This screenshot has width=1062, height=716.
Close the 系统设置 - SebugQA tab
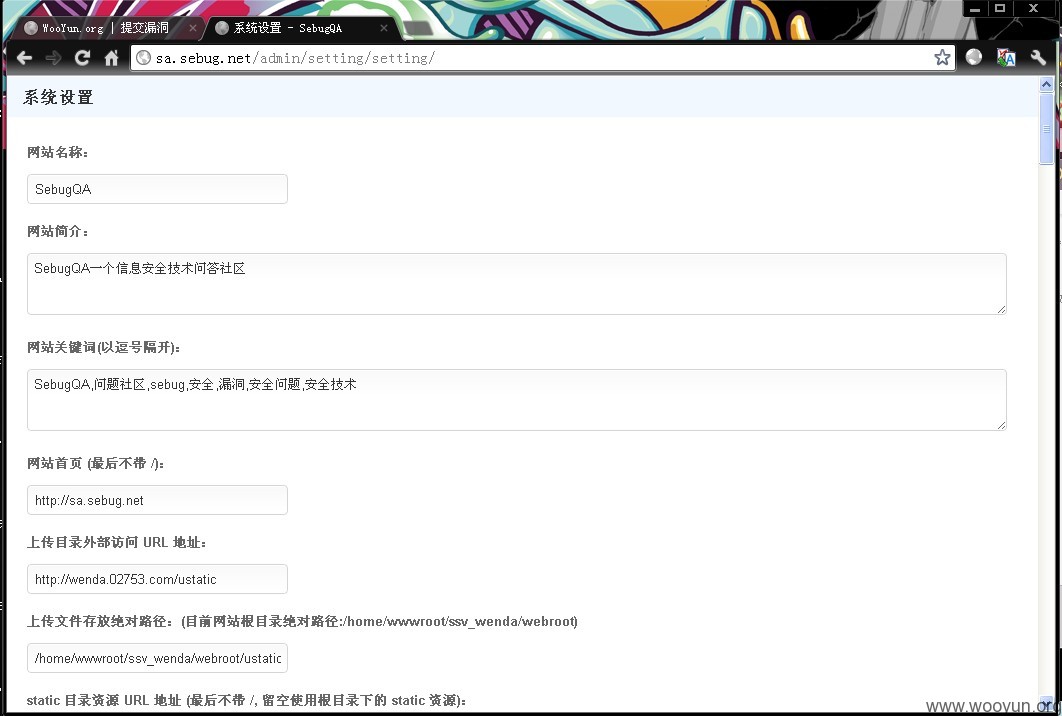(x=384, y=28)
